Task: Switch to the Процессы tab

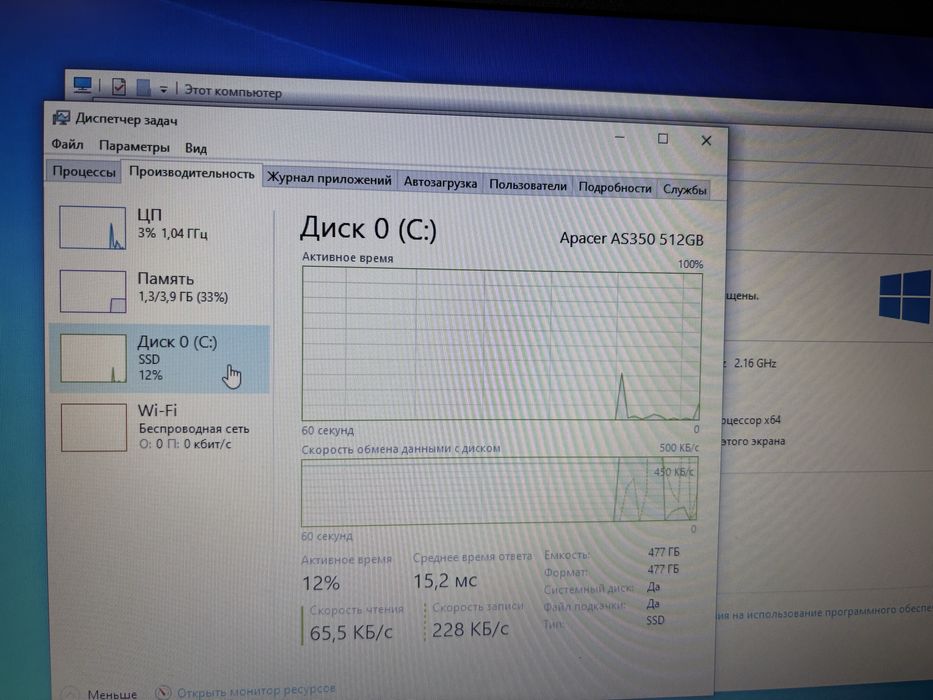Action: tap(84, 171)
